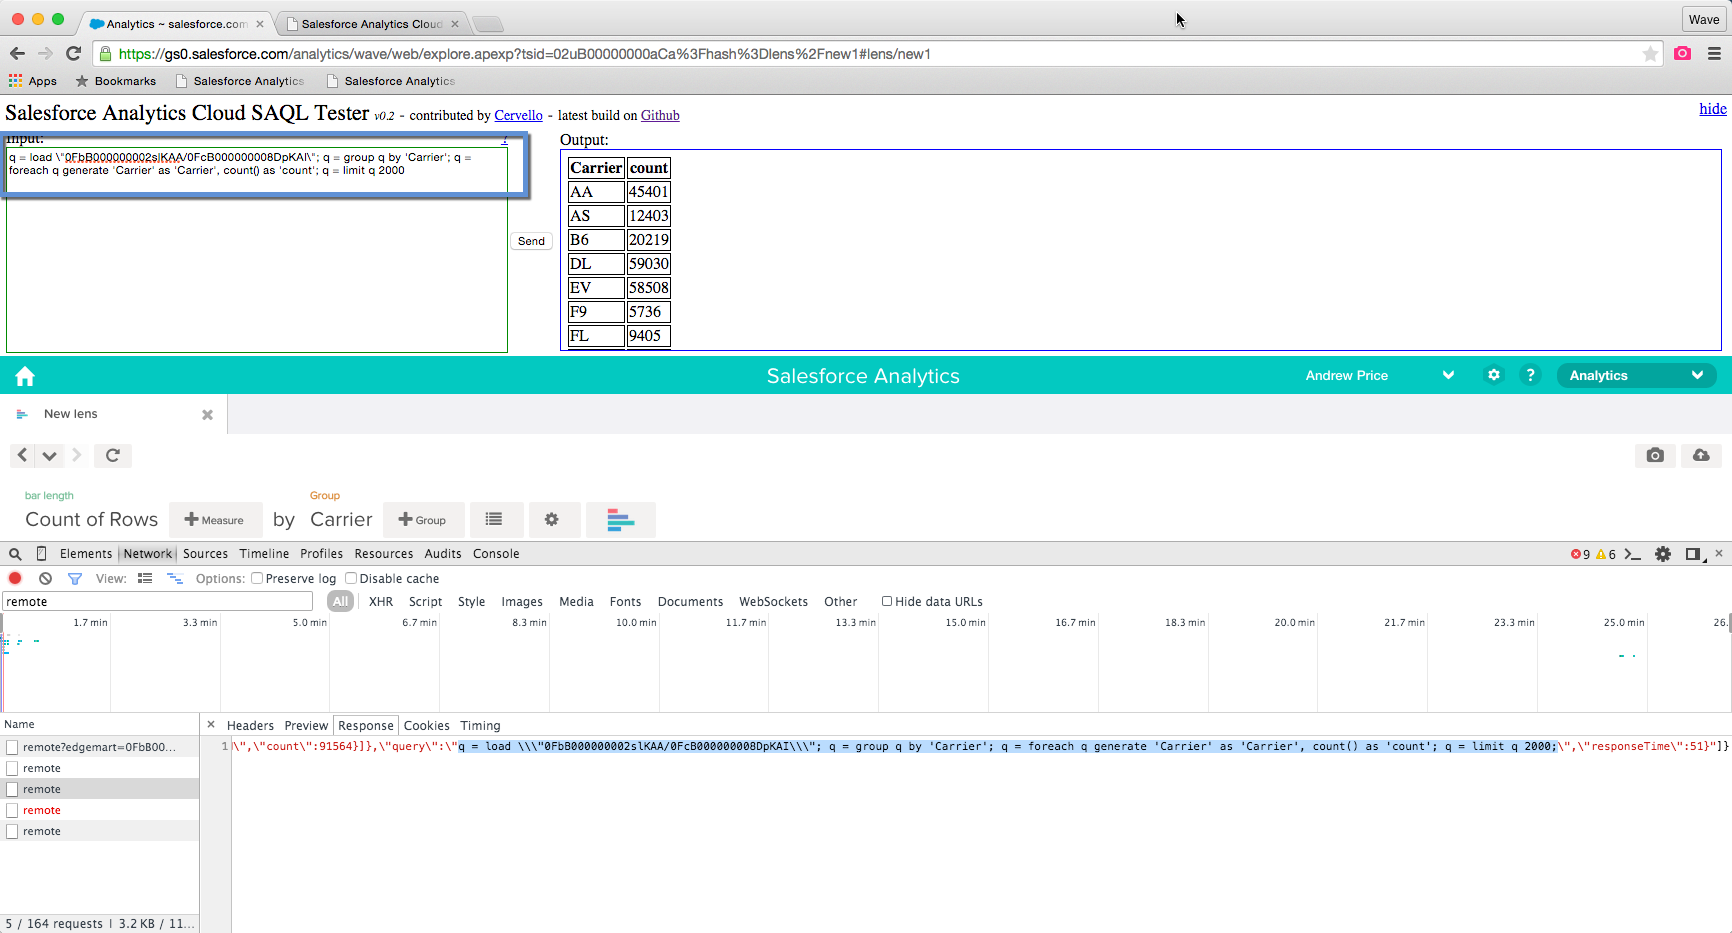The image size is (1732, 933).
Task: Select the red remote request row
Action: pos(99,810)
